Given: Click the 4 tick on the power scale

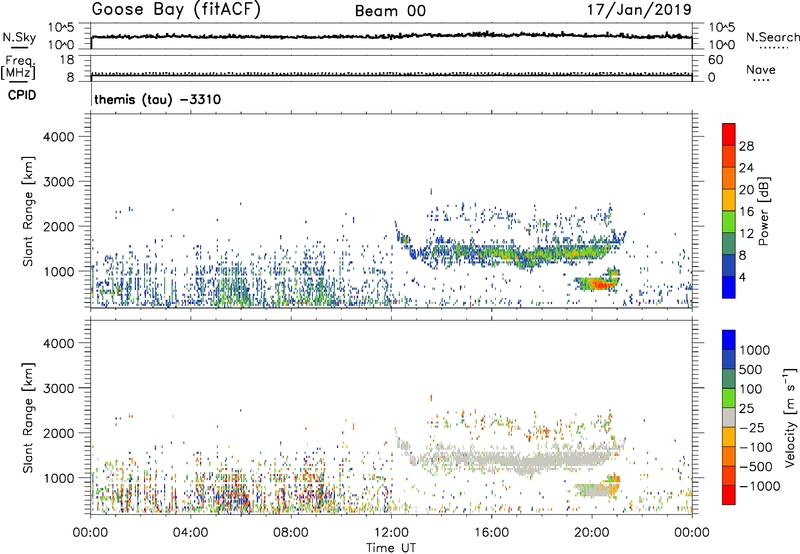Looking at the screenshot, I should pos(742,277).
